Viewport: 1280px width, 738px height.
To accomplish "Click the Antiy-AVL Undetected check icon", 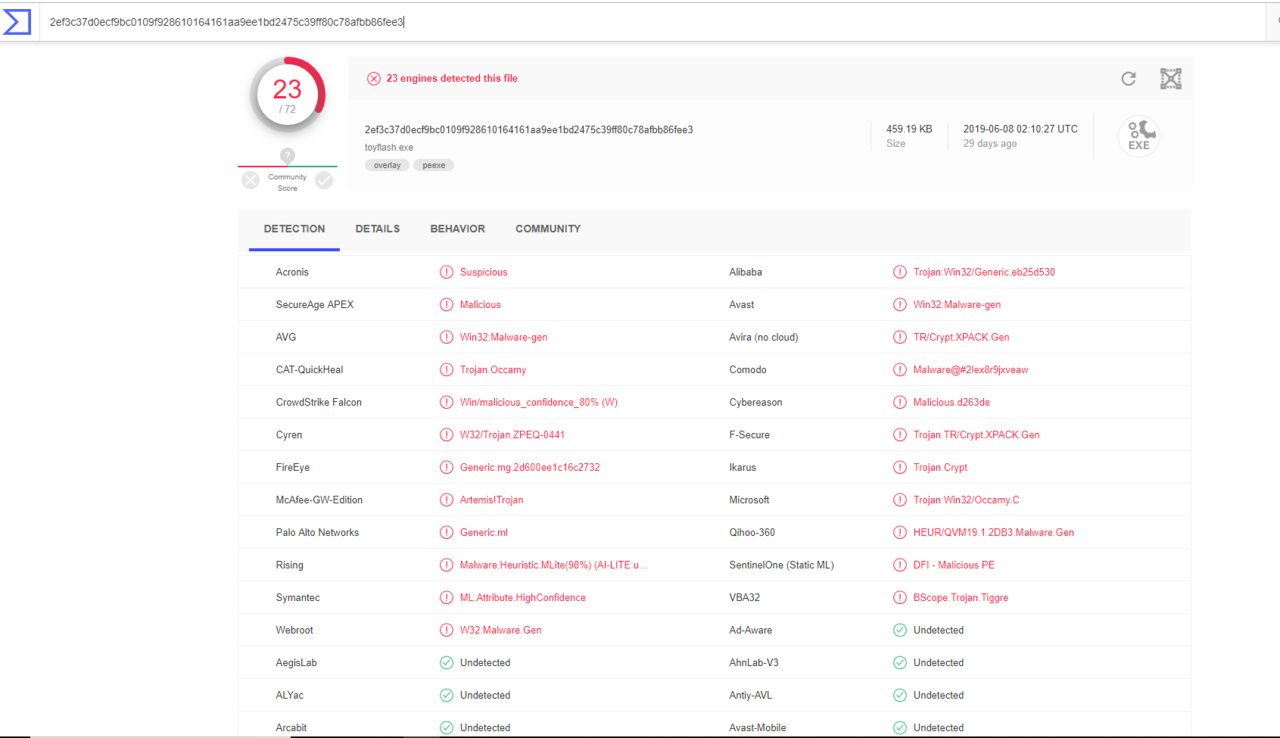I will point(899,695).
